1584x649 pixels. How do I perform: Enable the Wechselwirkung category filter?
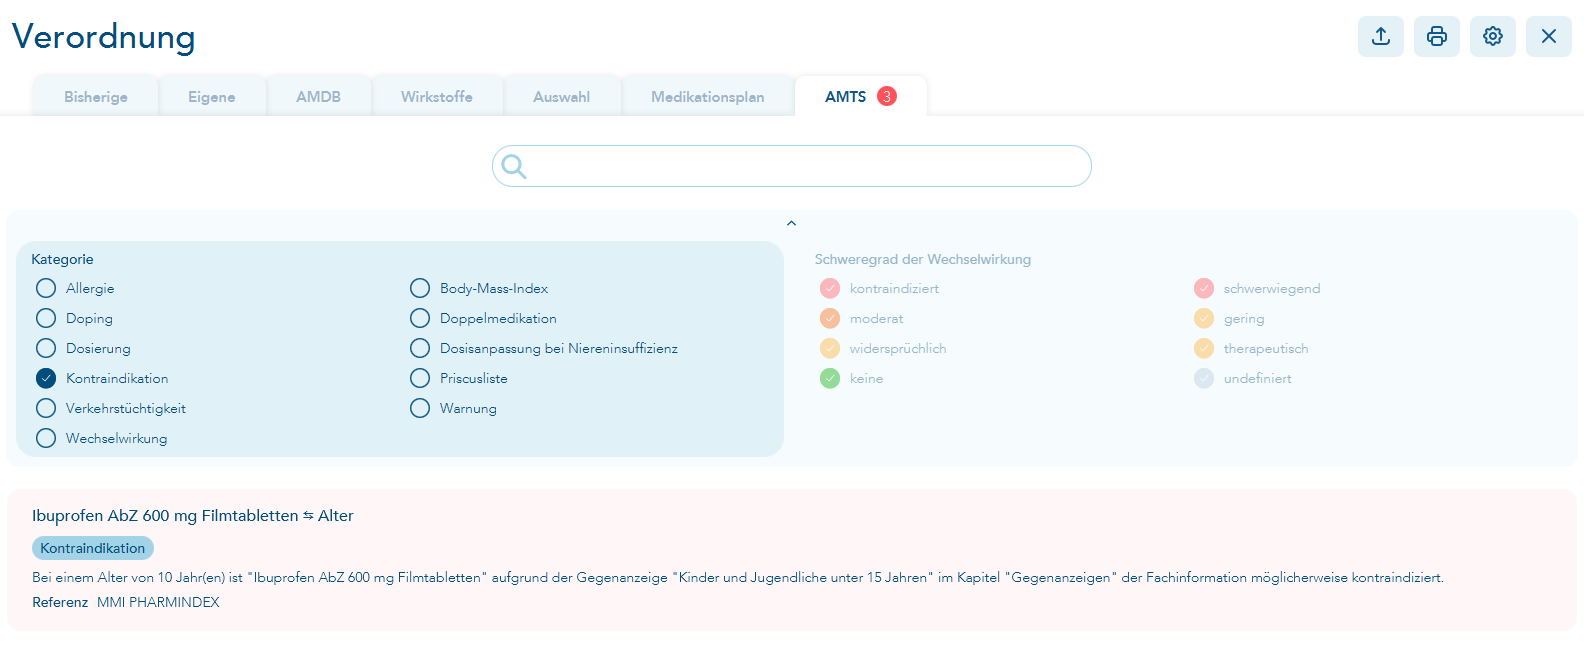[46, 438]
